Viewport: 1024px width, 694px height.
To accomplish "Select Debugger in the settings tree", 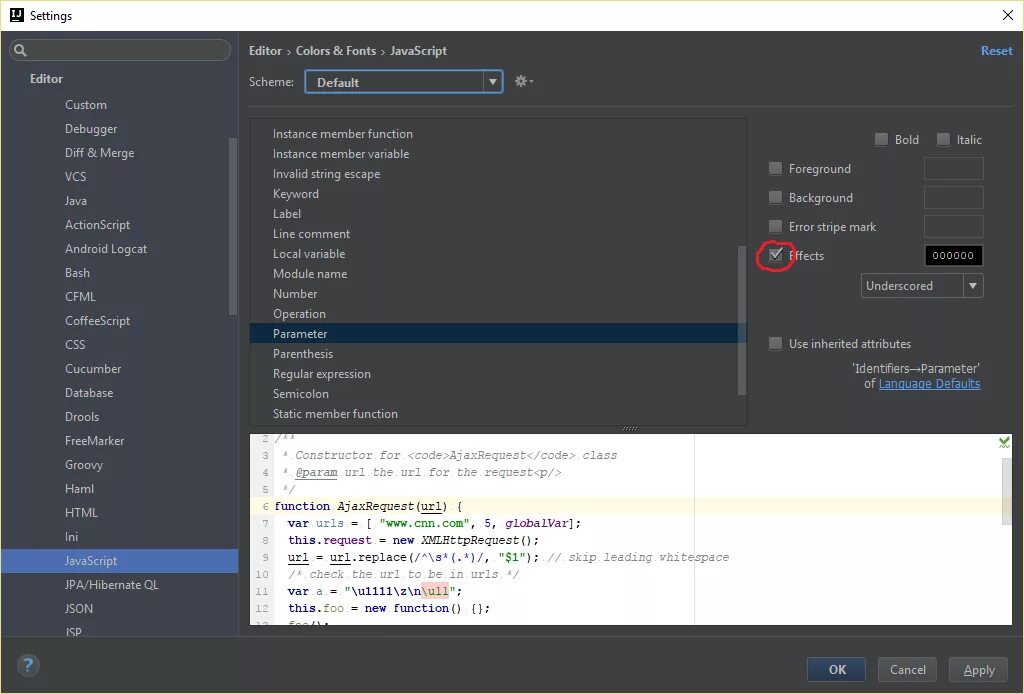I will [x=91, y=129].
